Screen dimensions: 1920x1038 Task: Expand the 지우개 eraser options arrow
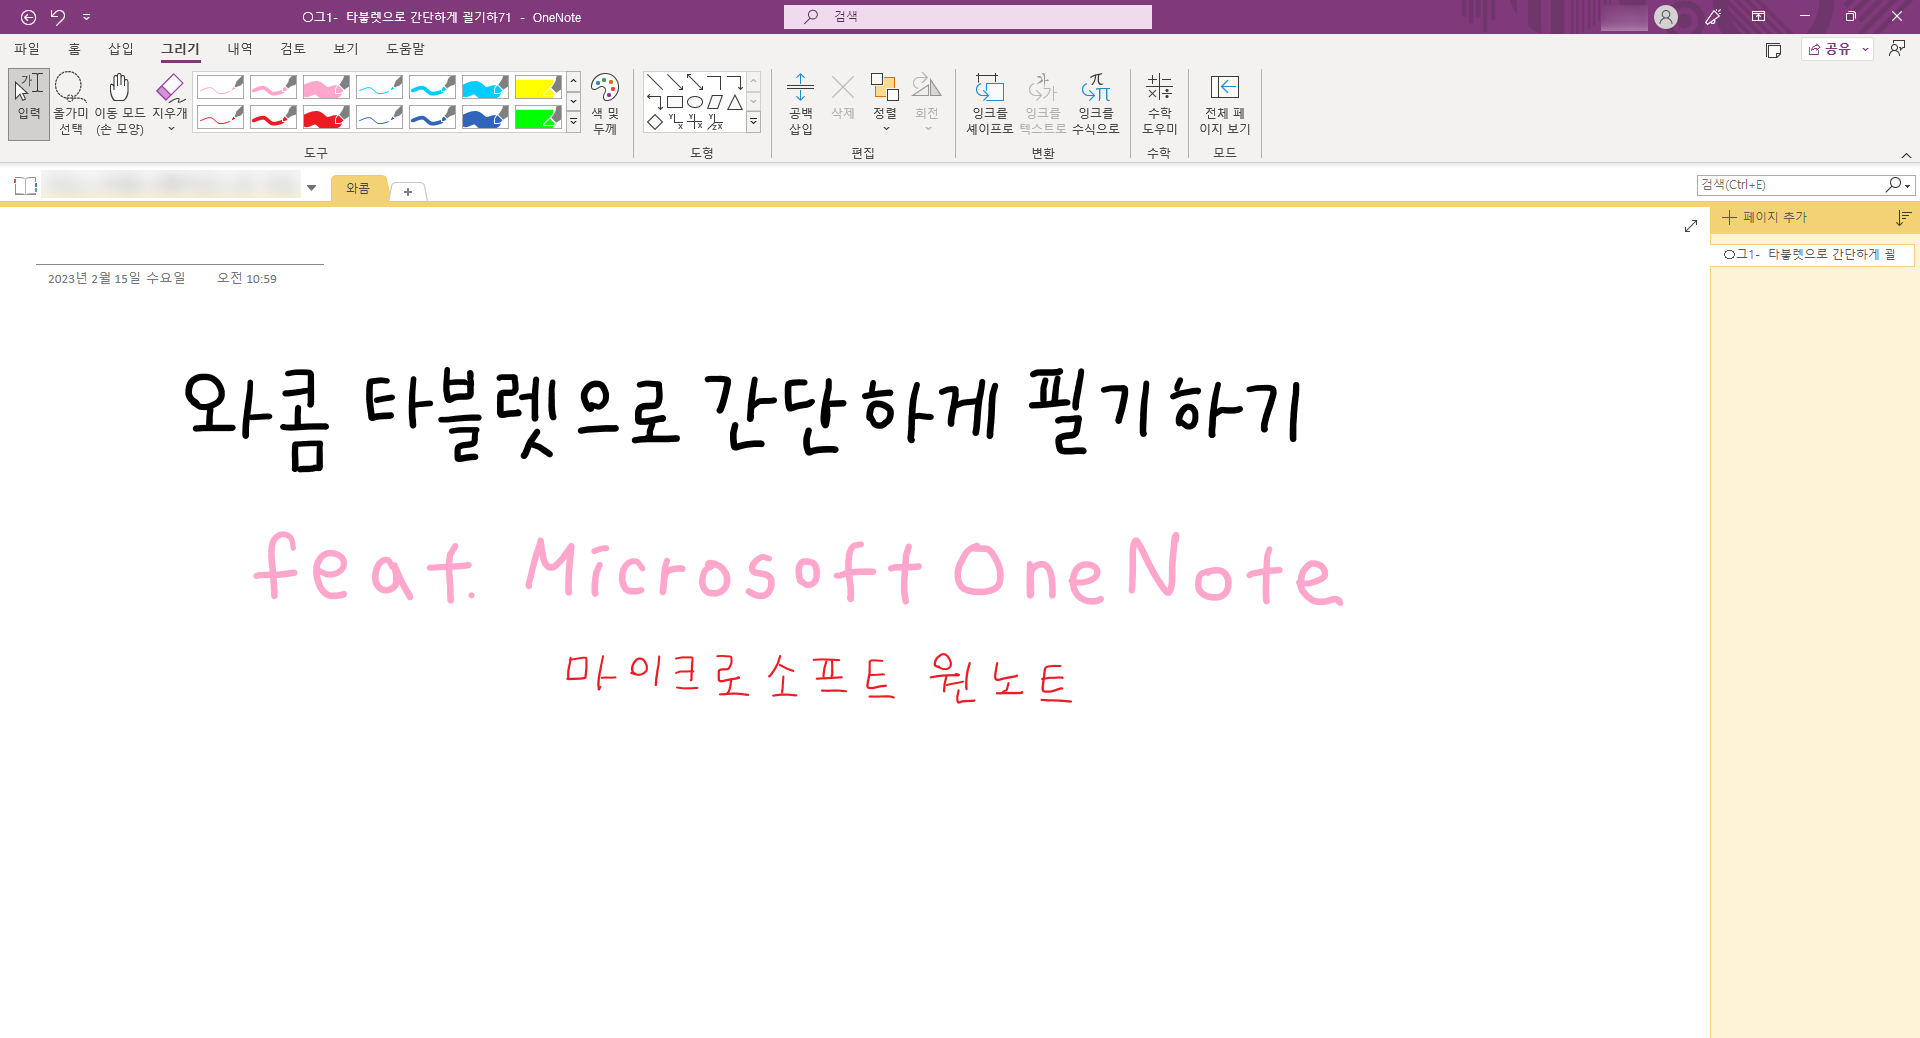[x=171, y=129]
